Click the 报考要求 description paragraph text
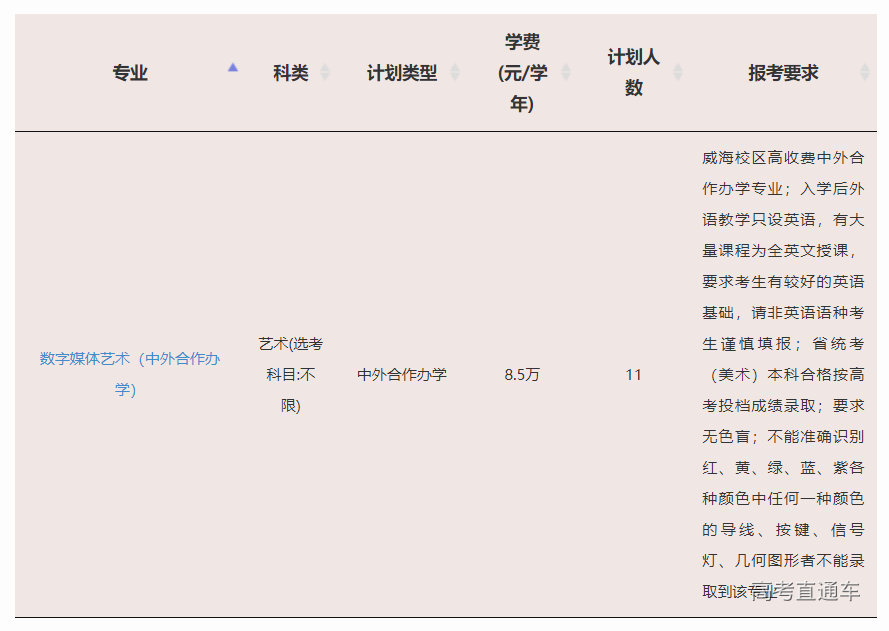The width and height of the screenshot is (889, 631). [x=783, y=374]
